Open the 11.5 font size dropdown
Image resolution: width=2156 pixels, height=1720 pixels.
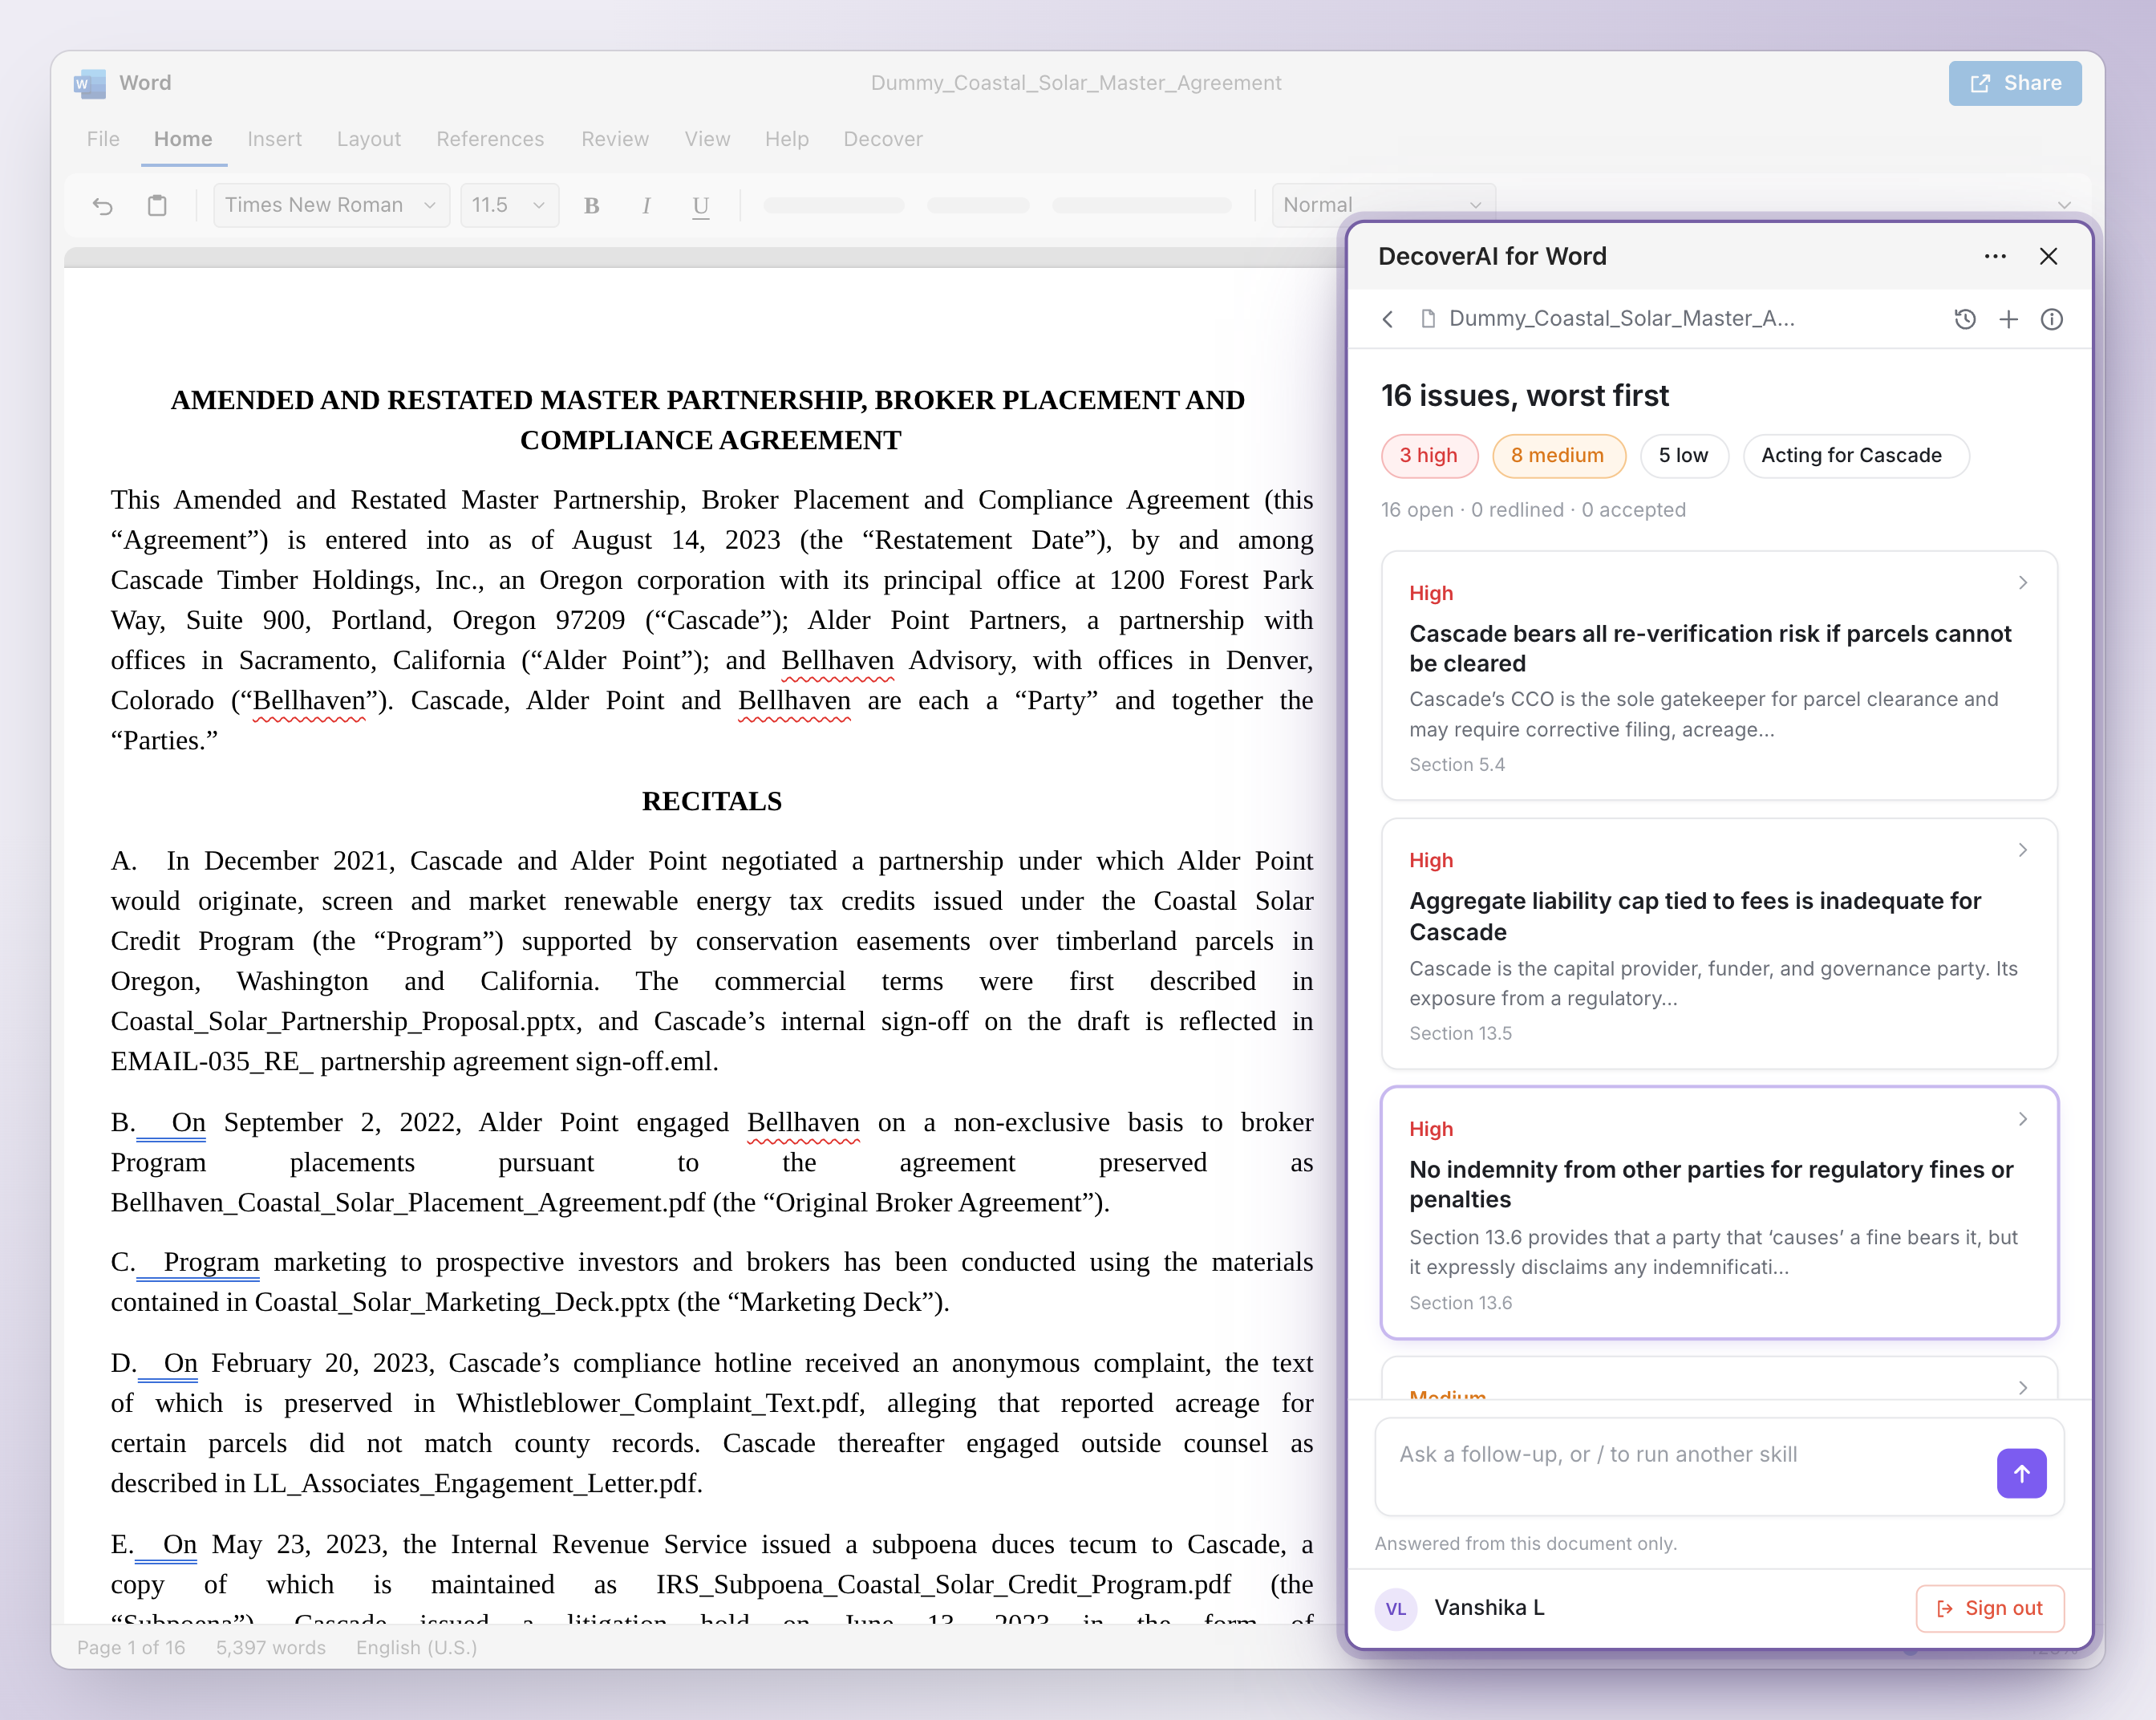point(509,205)
